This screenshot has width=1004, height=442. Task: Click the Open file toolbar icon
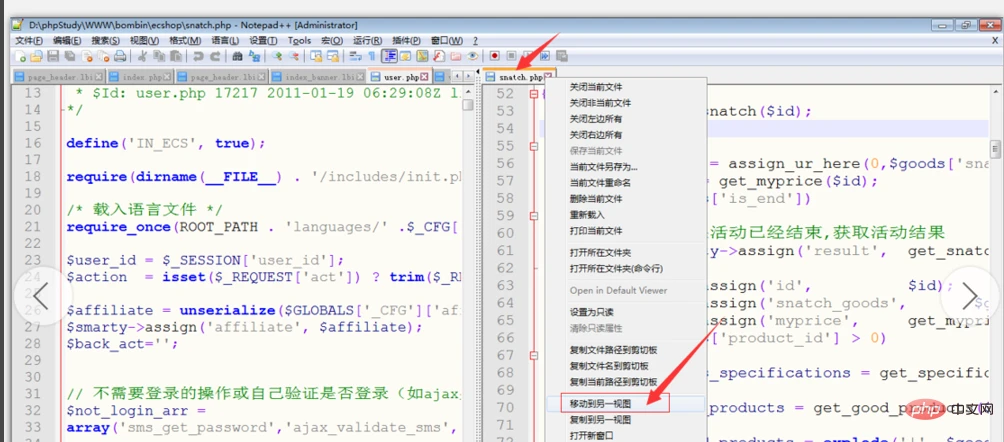tap(36, 56)
